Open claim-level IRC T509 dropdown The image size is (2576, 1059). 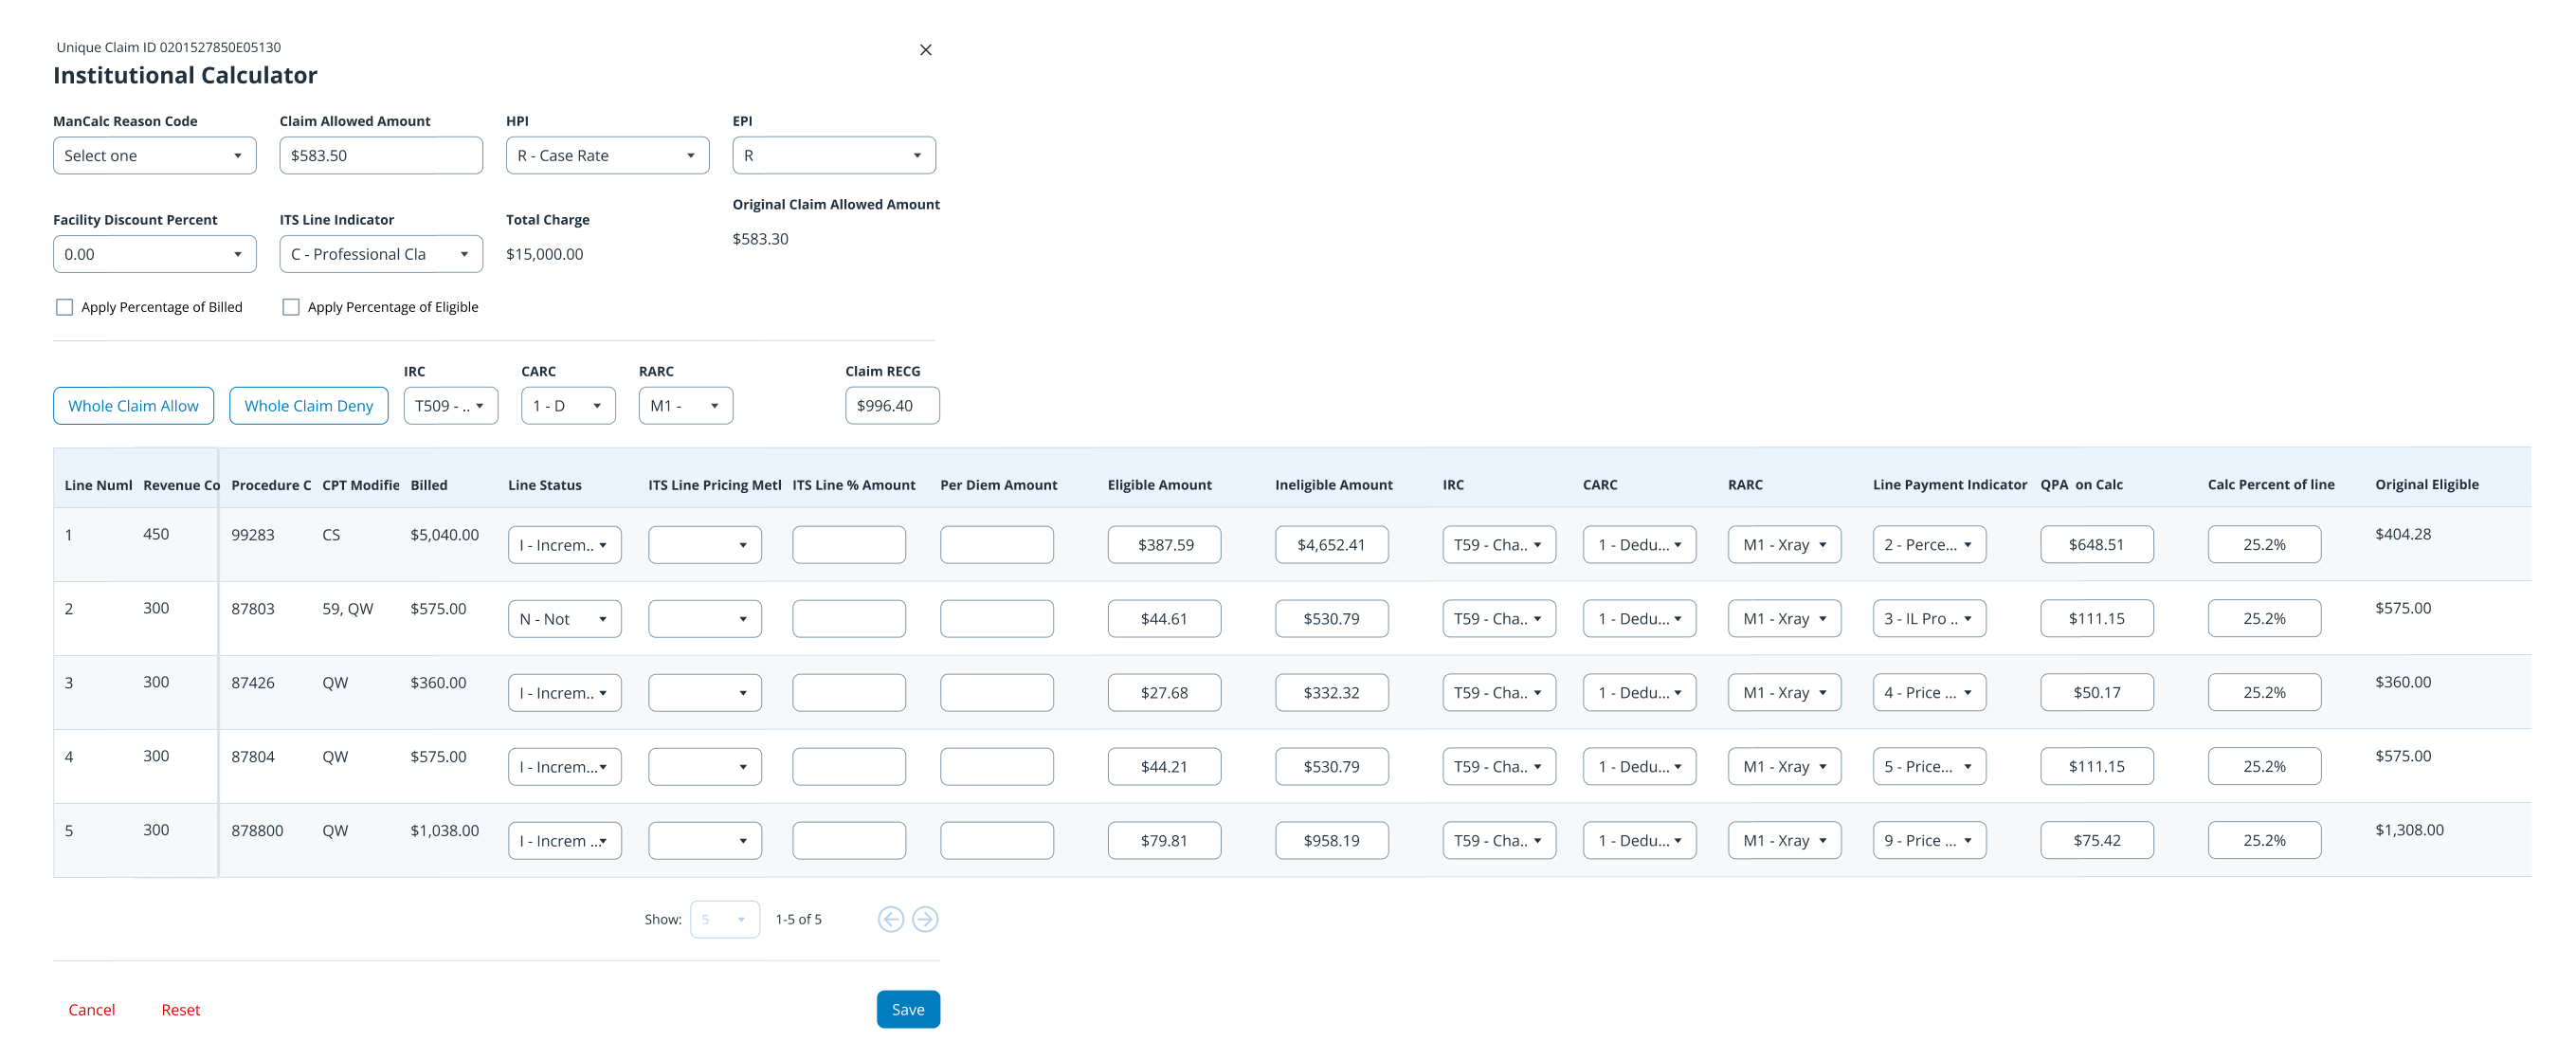point(451,406)
